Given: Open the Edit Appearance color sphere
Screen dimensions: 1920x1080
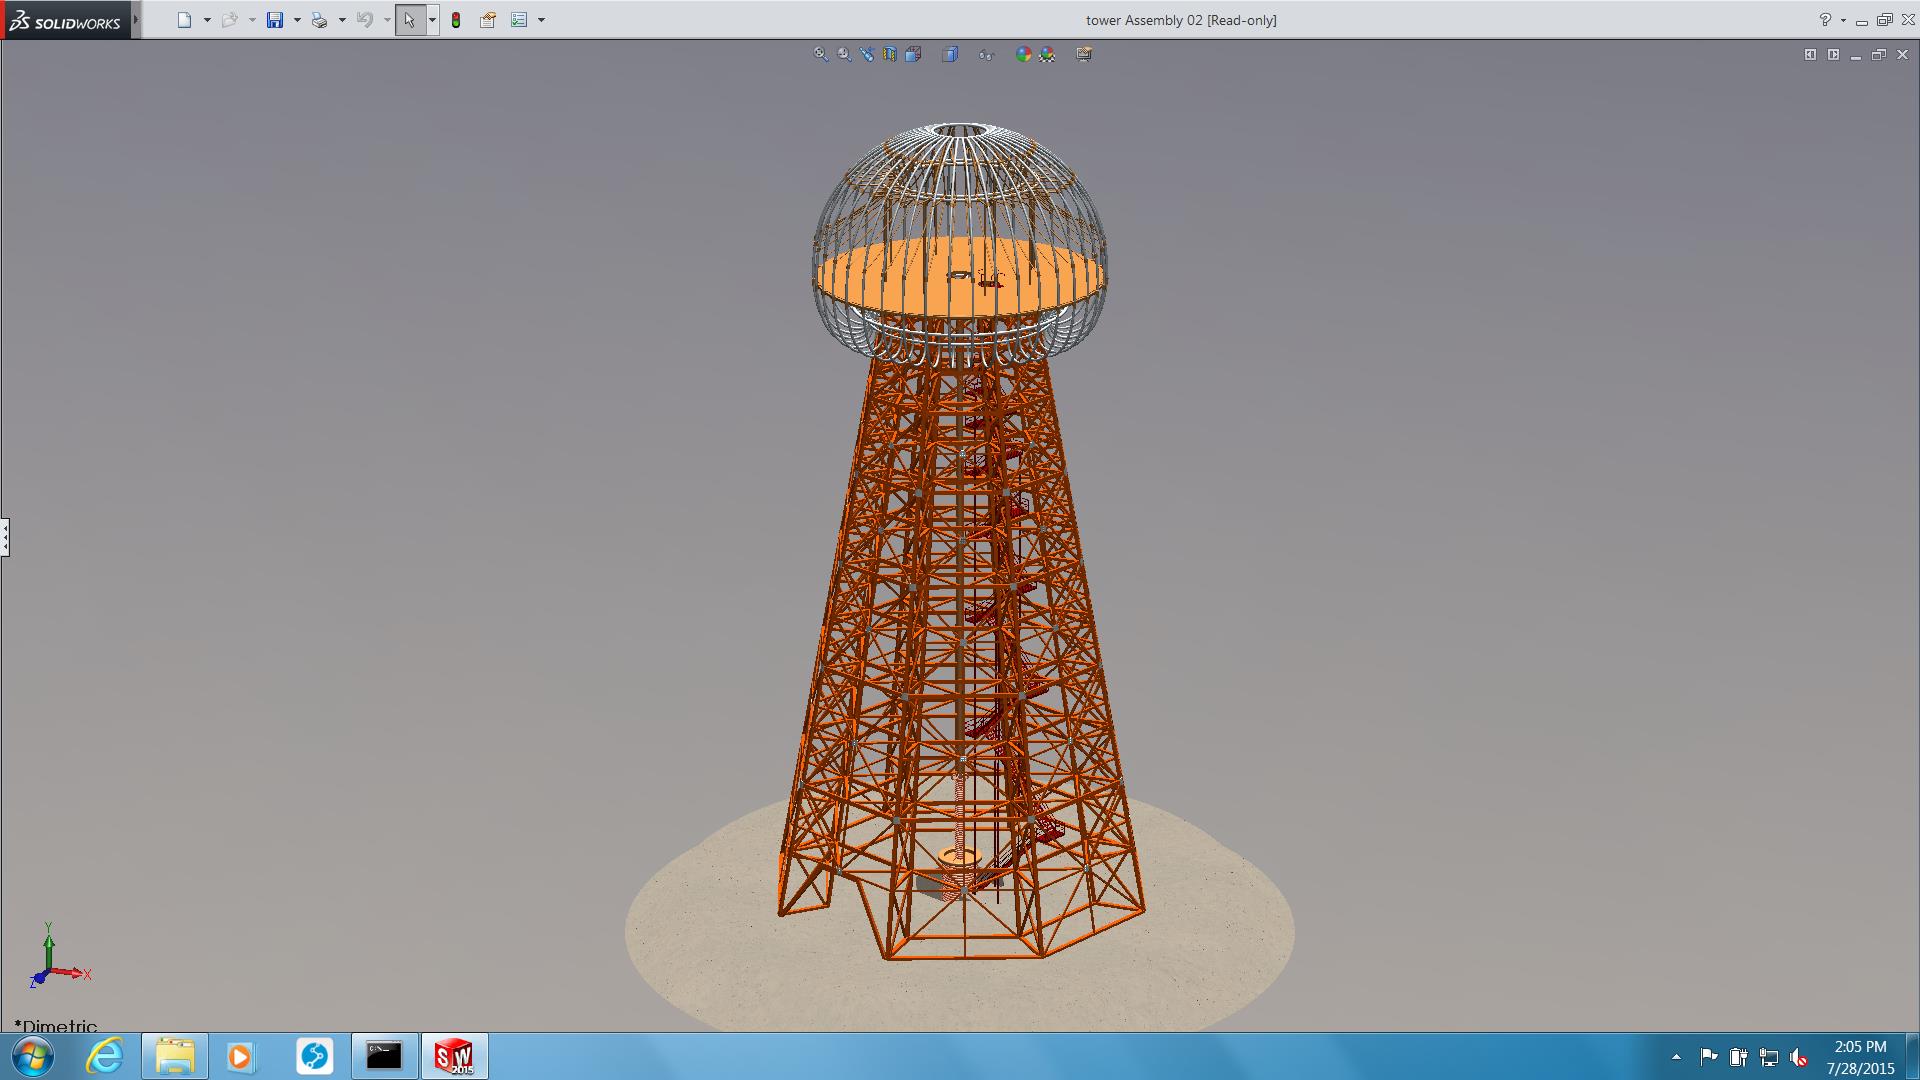Looking at the screenshot, I should (x=1023, y=54).
